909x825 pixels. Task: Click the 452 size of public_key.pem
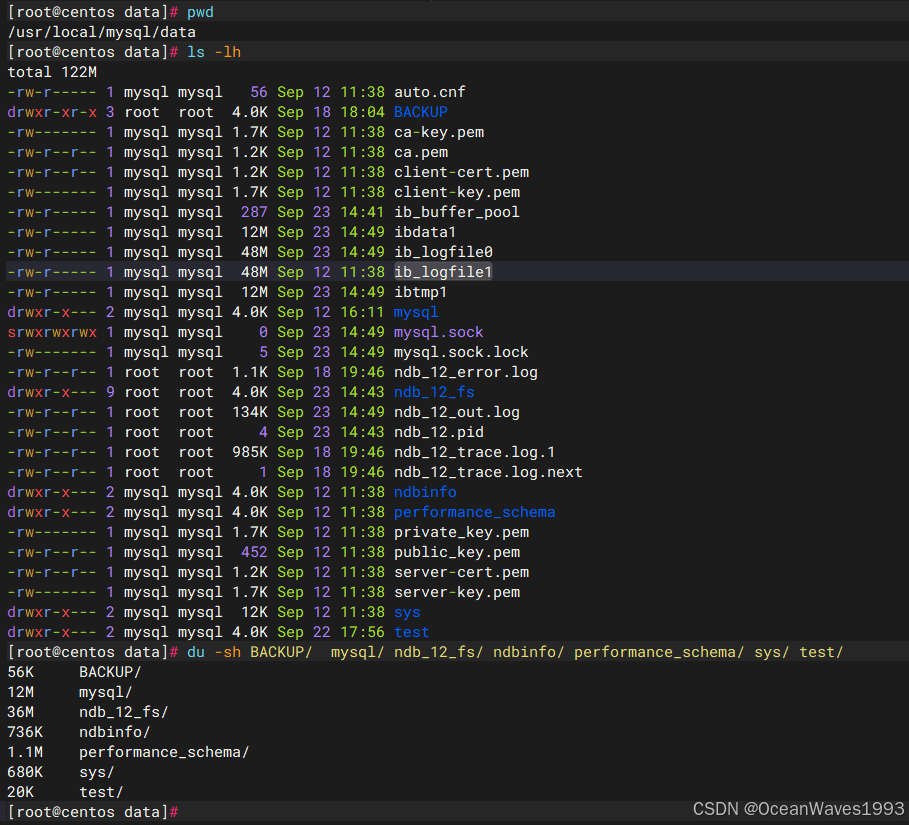coord(254,552)
